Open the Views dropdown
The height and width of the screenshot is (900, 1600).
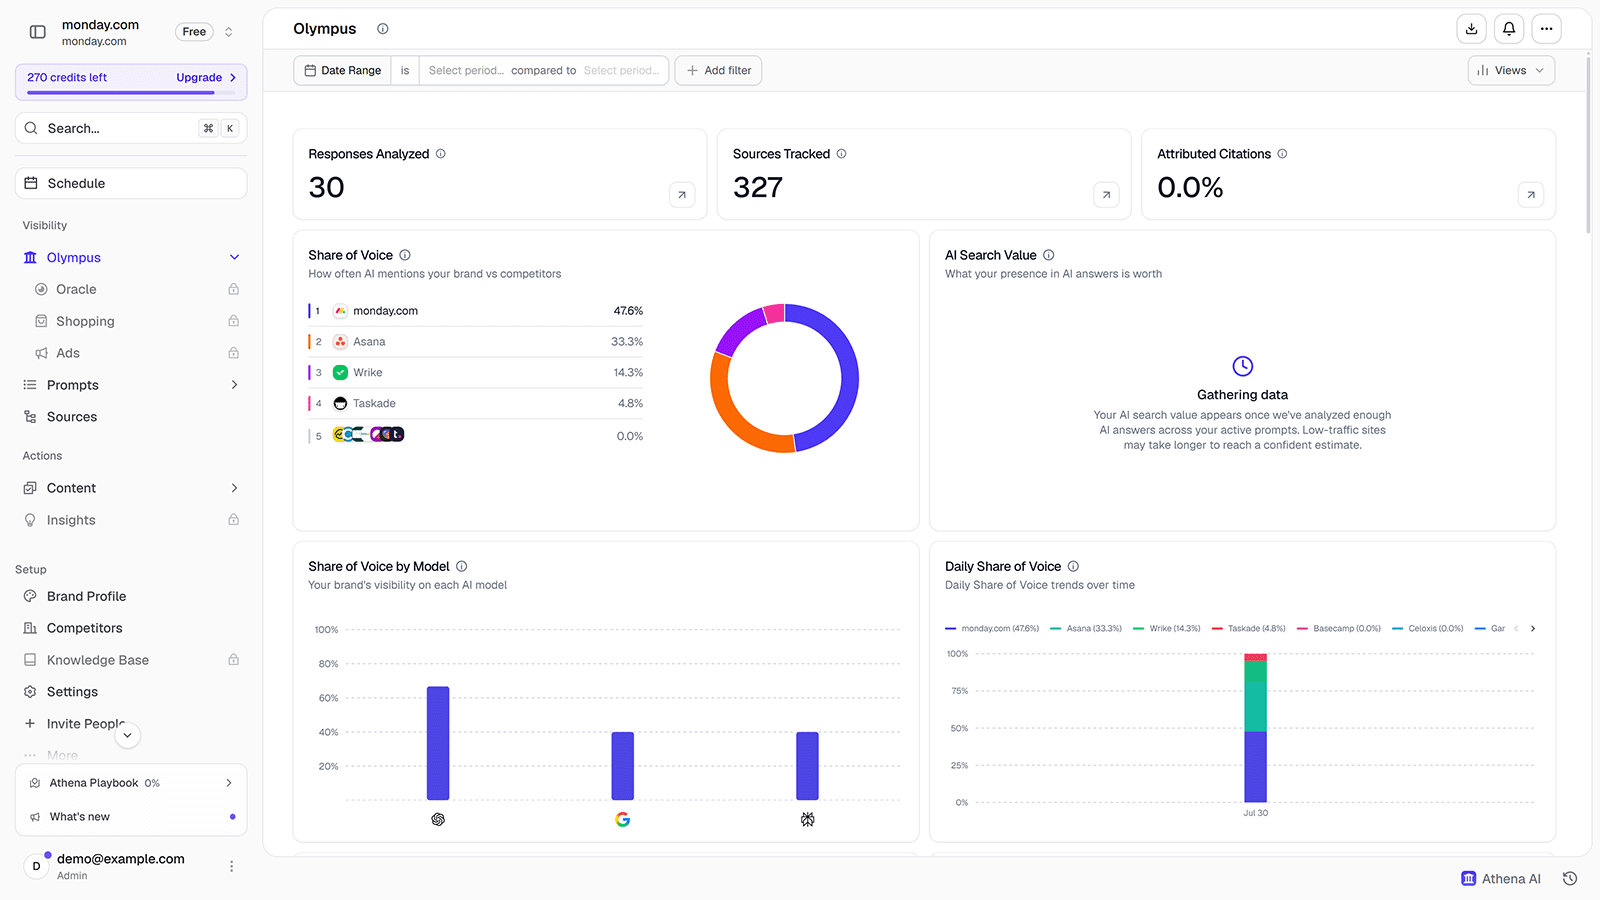point(1511,70)
